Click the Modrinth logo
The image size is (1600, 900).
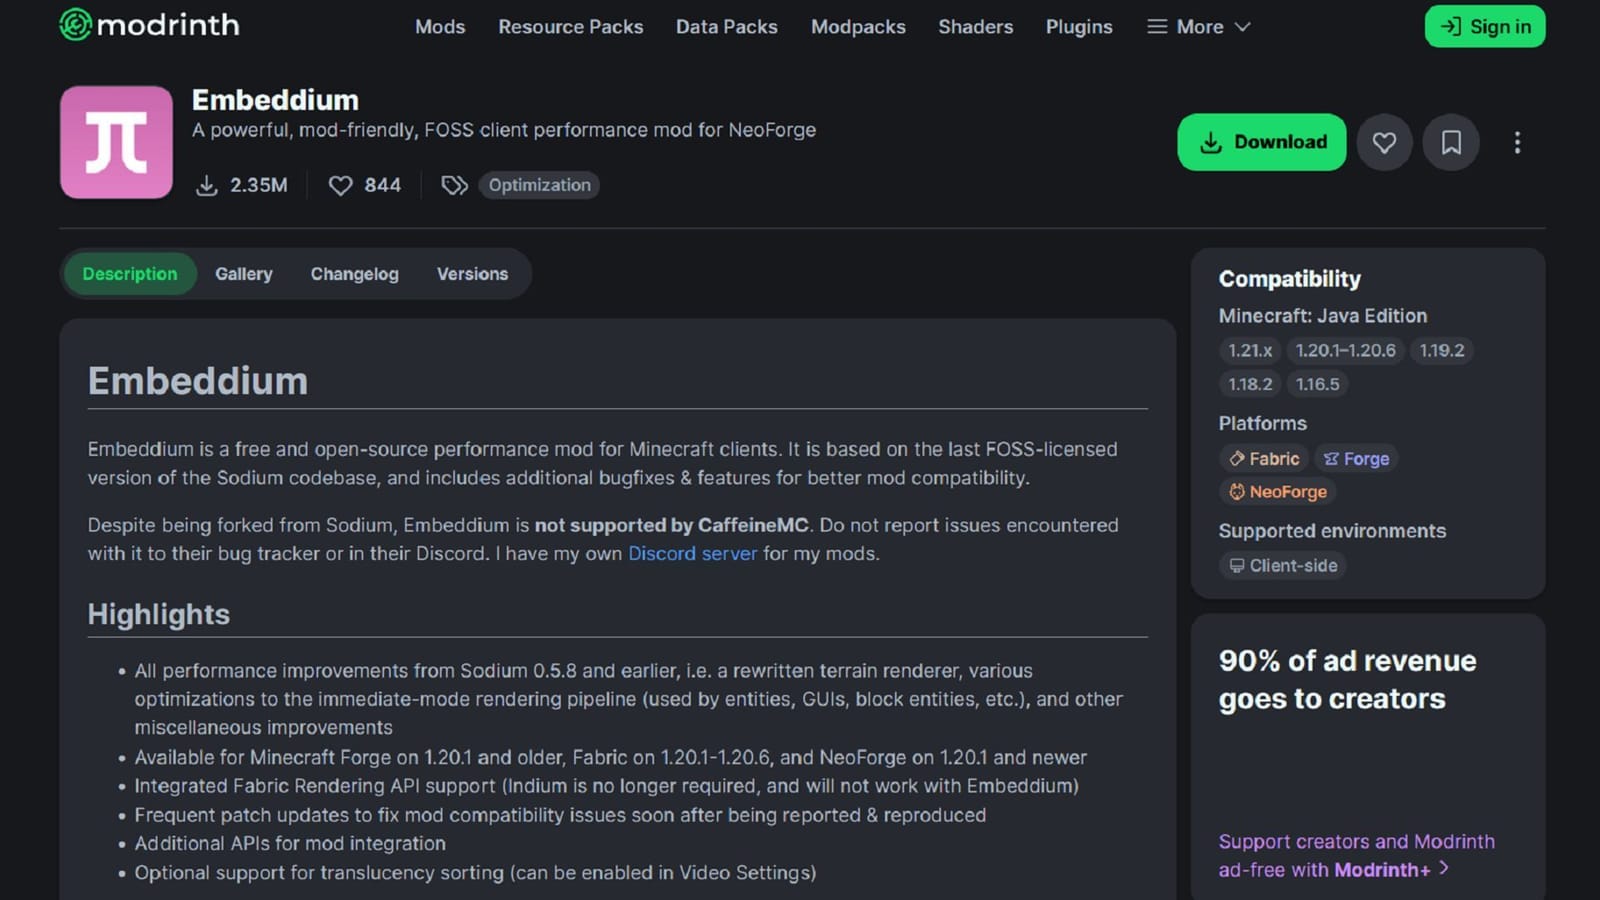[148, 26]
